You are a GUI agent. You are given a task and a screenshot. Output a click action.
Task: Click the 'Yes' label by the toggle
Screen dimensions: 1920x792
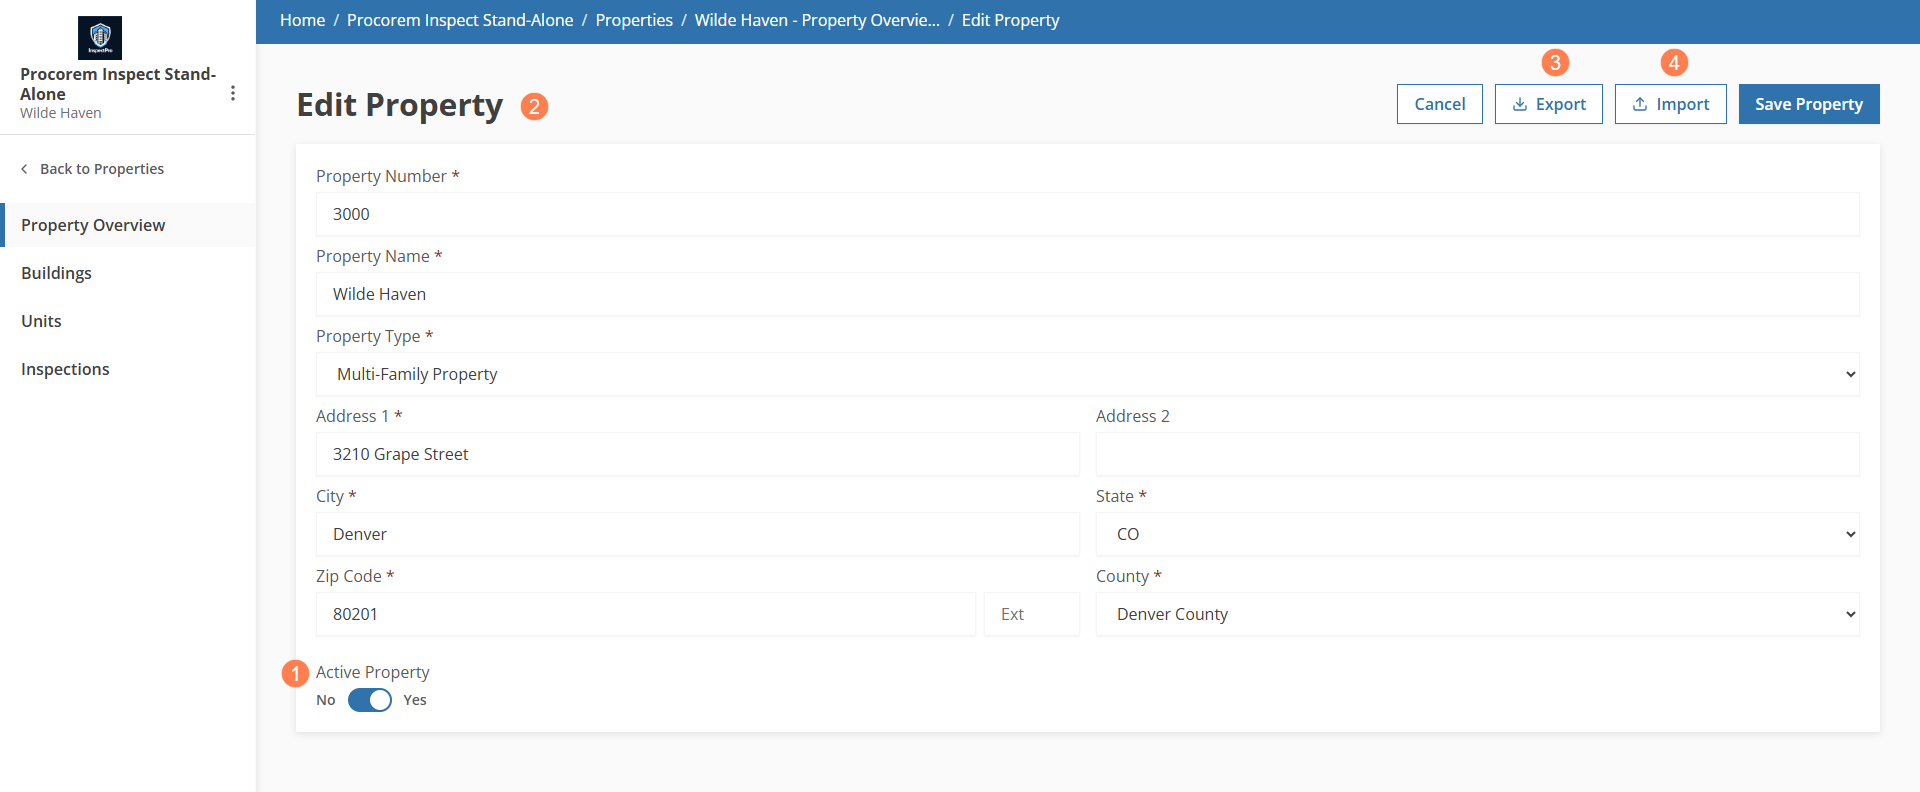pos(415,700)
